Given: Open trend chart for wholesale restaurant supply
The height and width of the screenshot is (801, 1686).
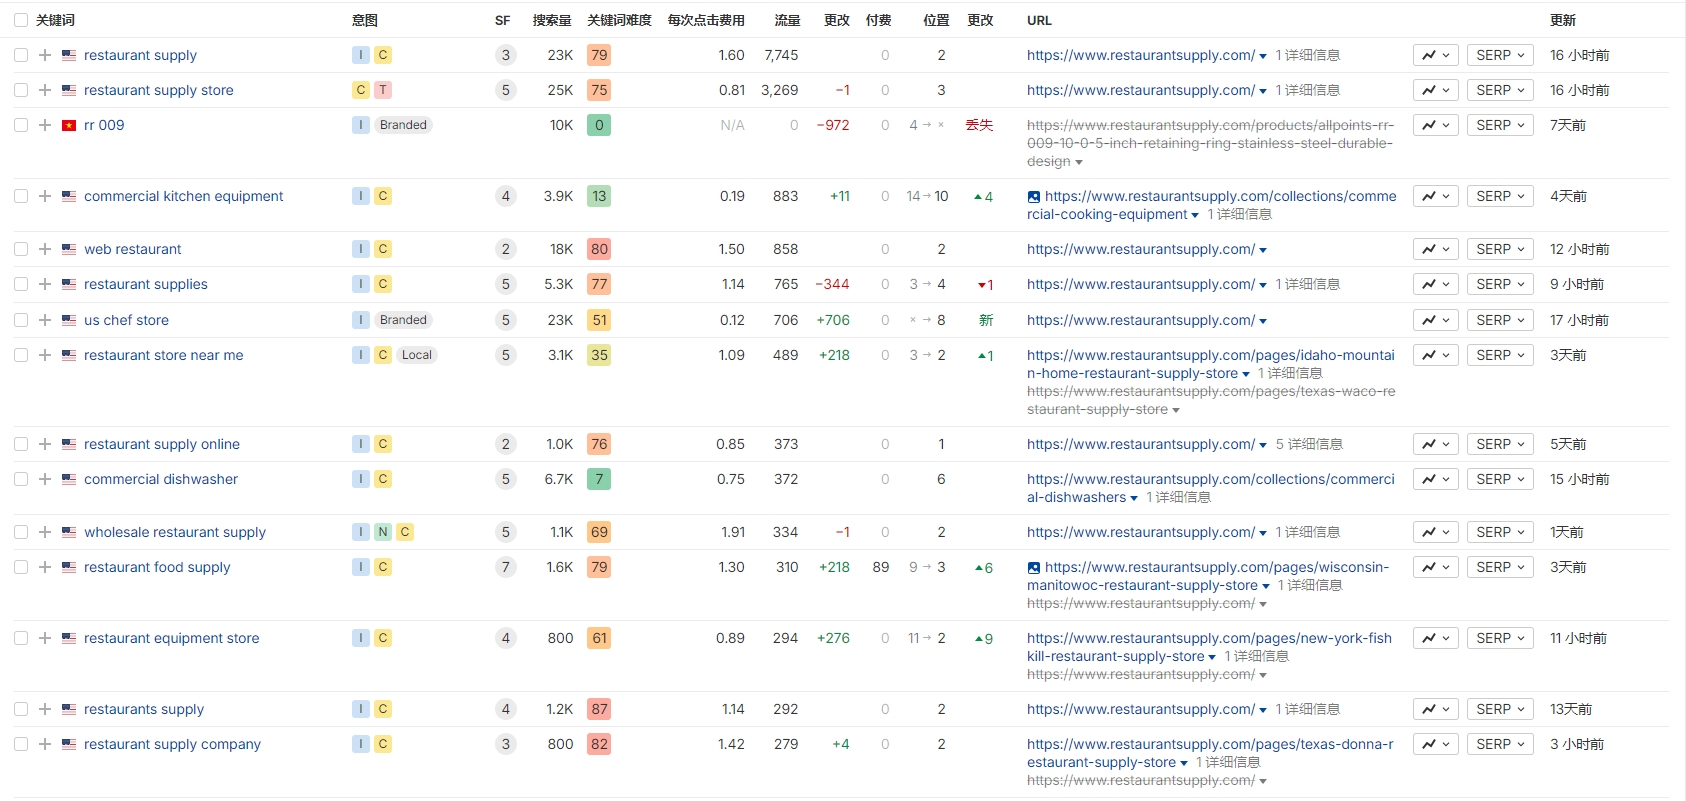Looking at the screenshot, I should (x=1436, y=532).
